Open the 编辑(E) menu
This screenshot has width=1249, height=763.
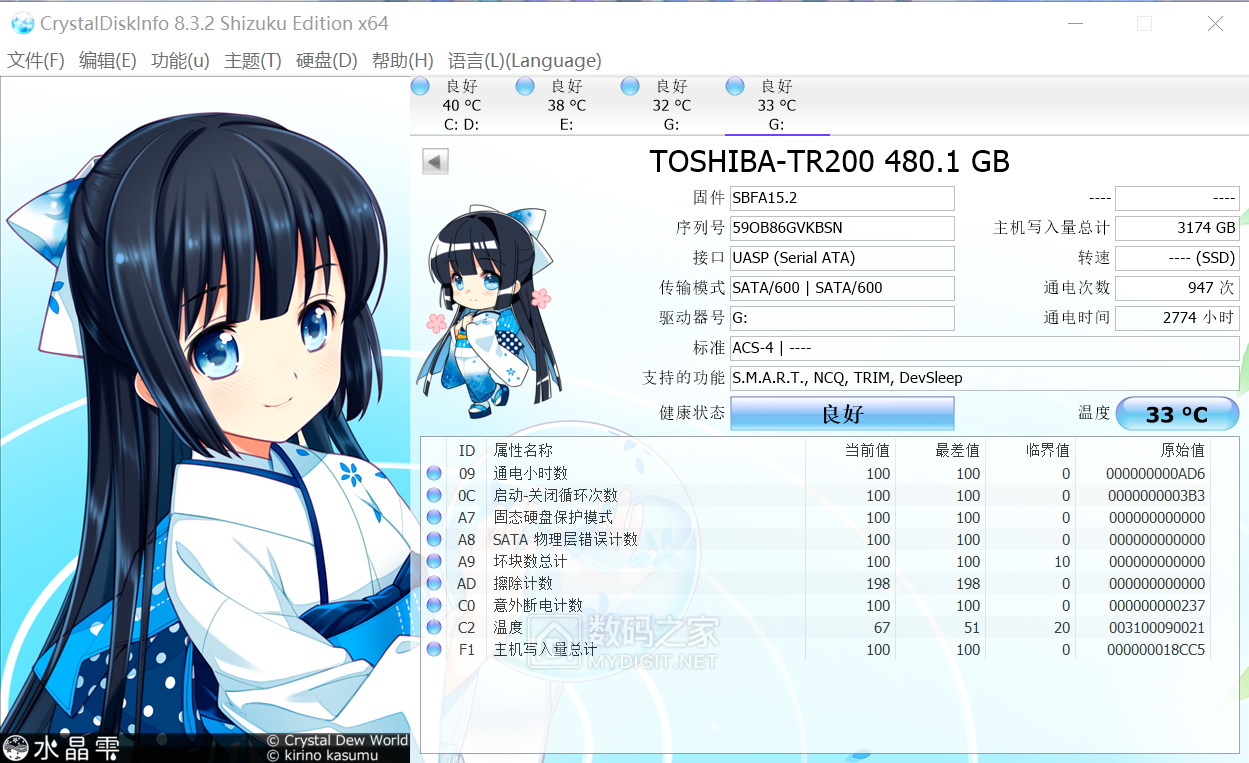[x=108, y=60]
